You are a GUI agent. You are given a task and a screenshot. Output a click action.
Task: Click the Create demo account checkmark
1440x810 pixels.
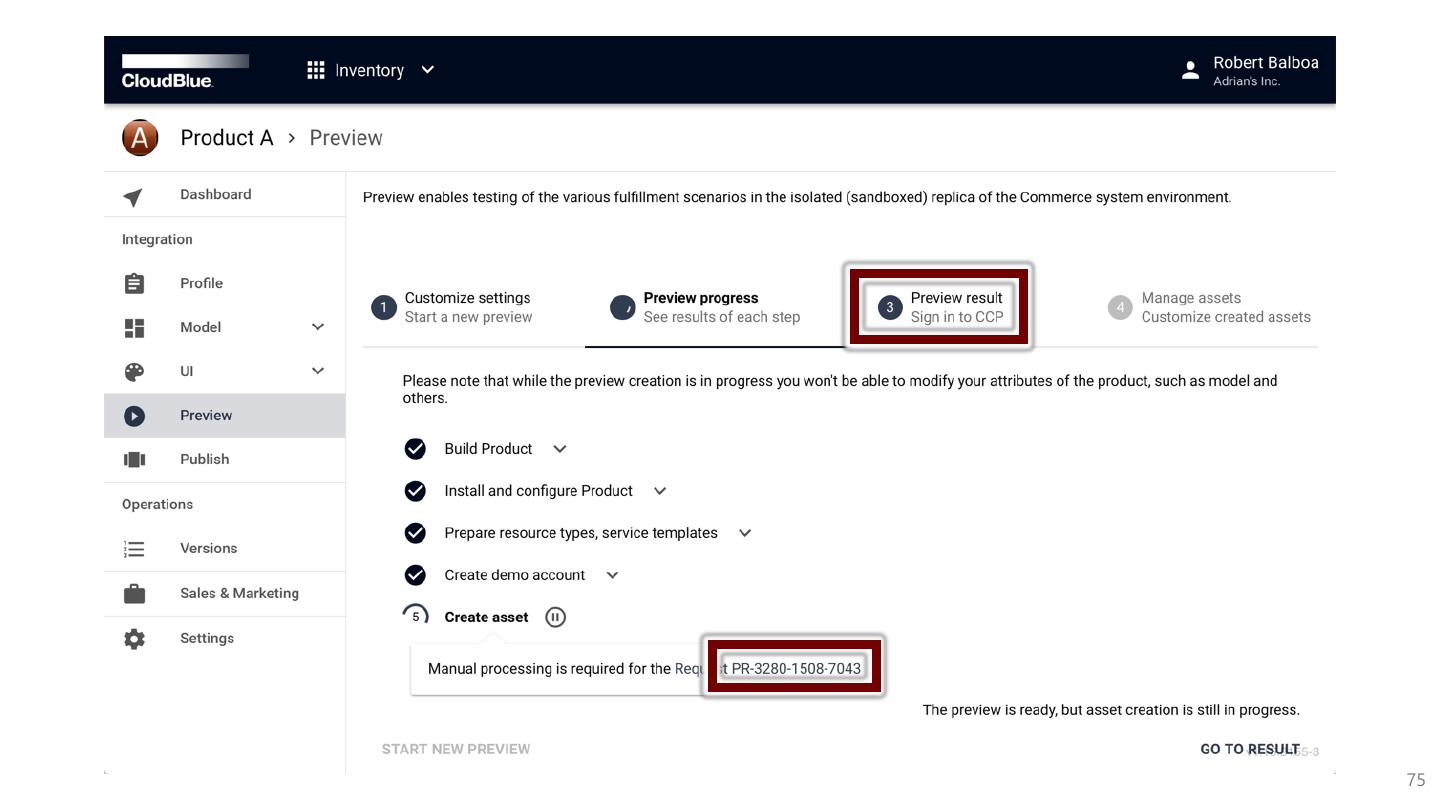[415, 575]
